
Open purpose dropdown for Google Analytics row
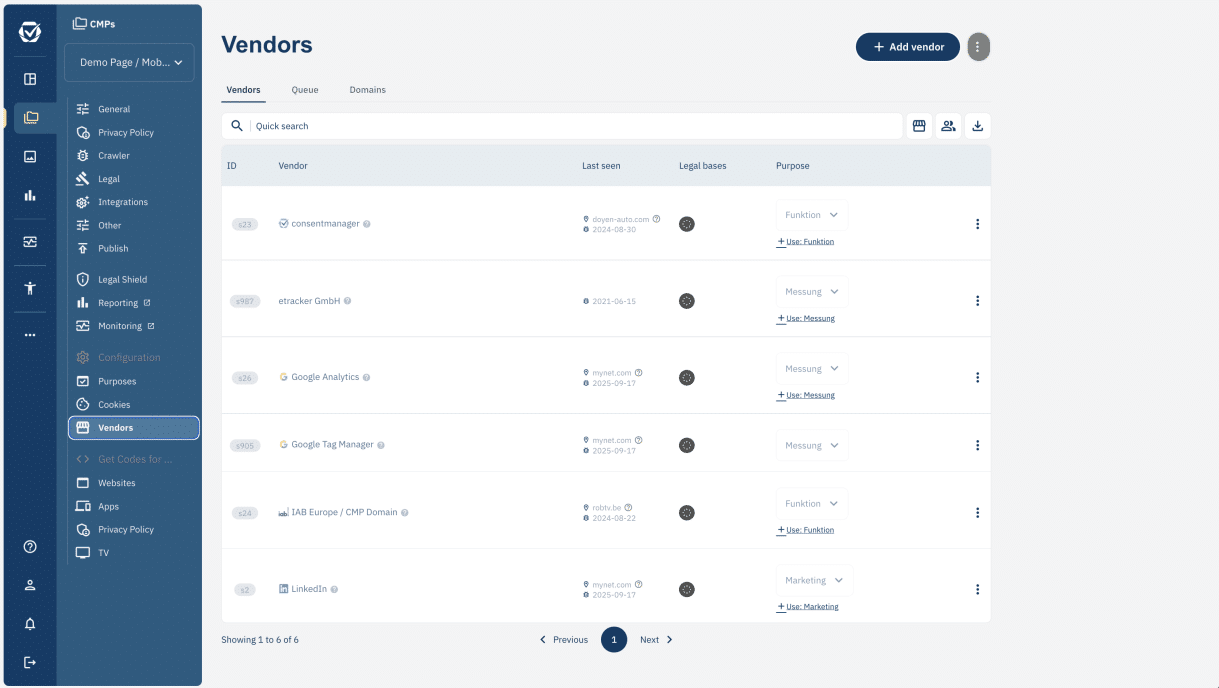[812, 369]
